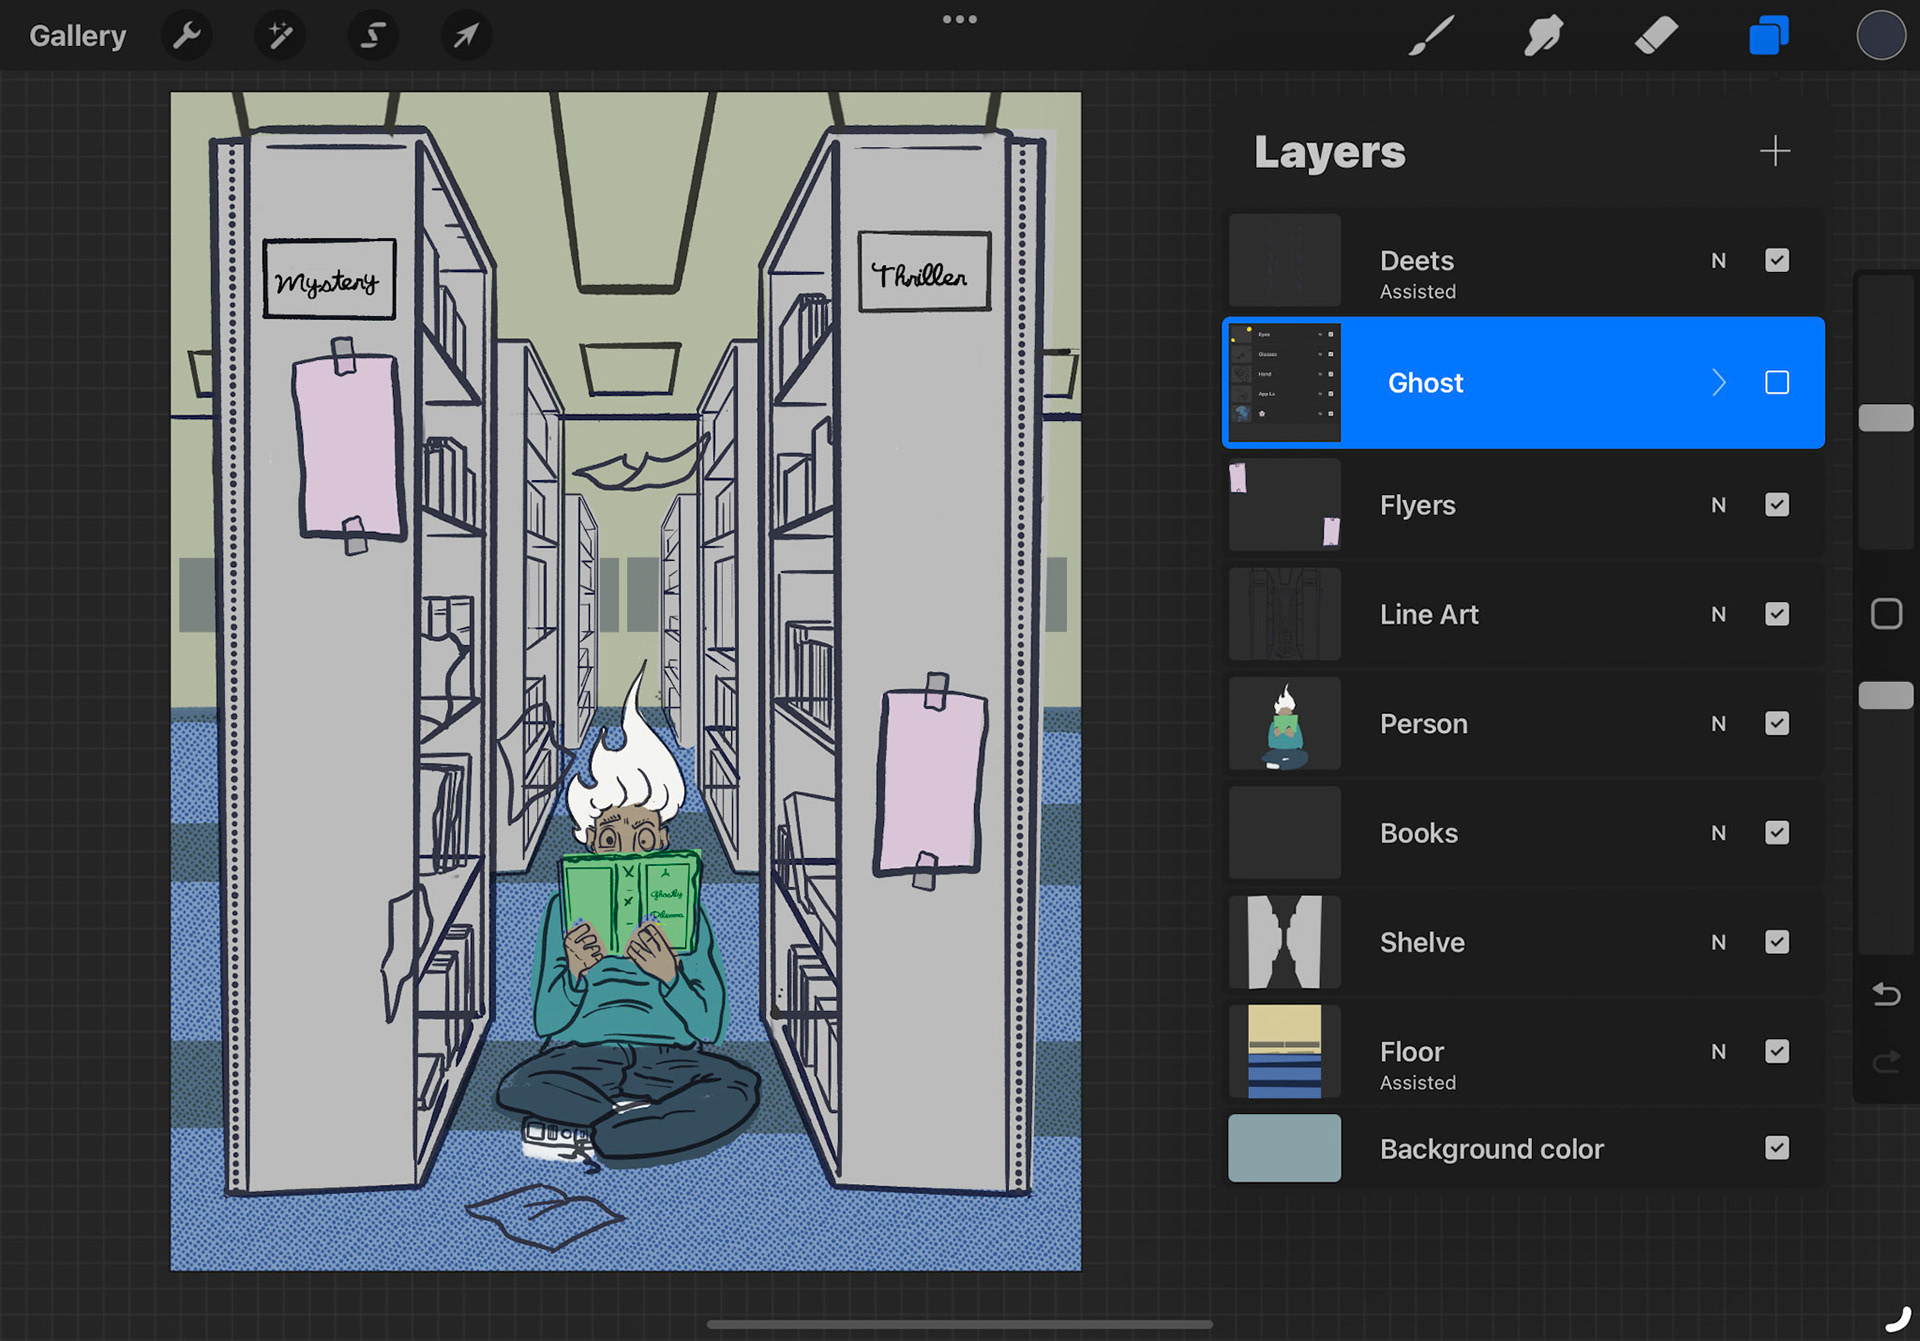Screen dimensions: 1920x1341
Task: Close the Layers panel via Layers icon
Action: (x=1768, y=36)
